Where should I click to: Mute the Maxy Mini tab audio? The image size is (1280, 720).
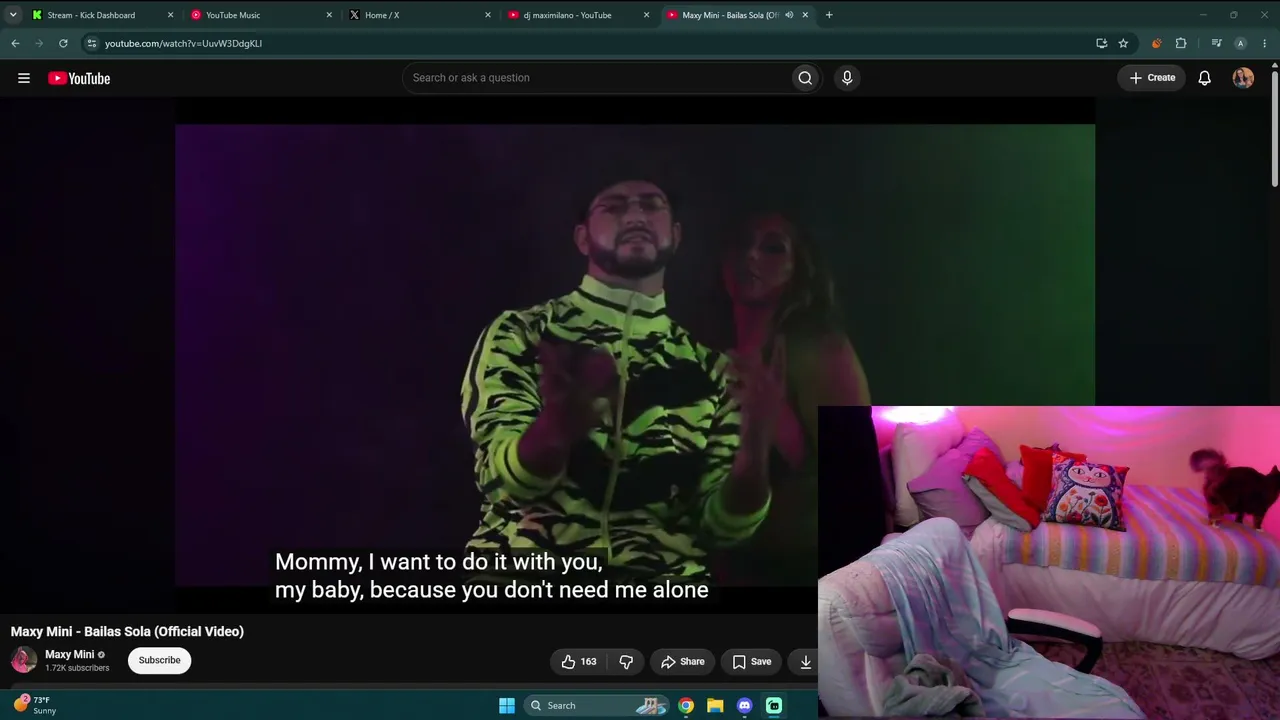point(789,15)
